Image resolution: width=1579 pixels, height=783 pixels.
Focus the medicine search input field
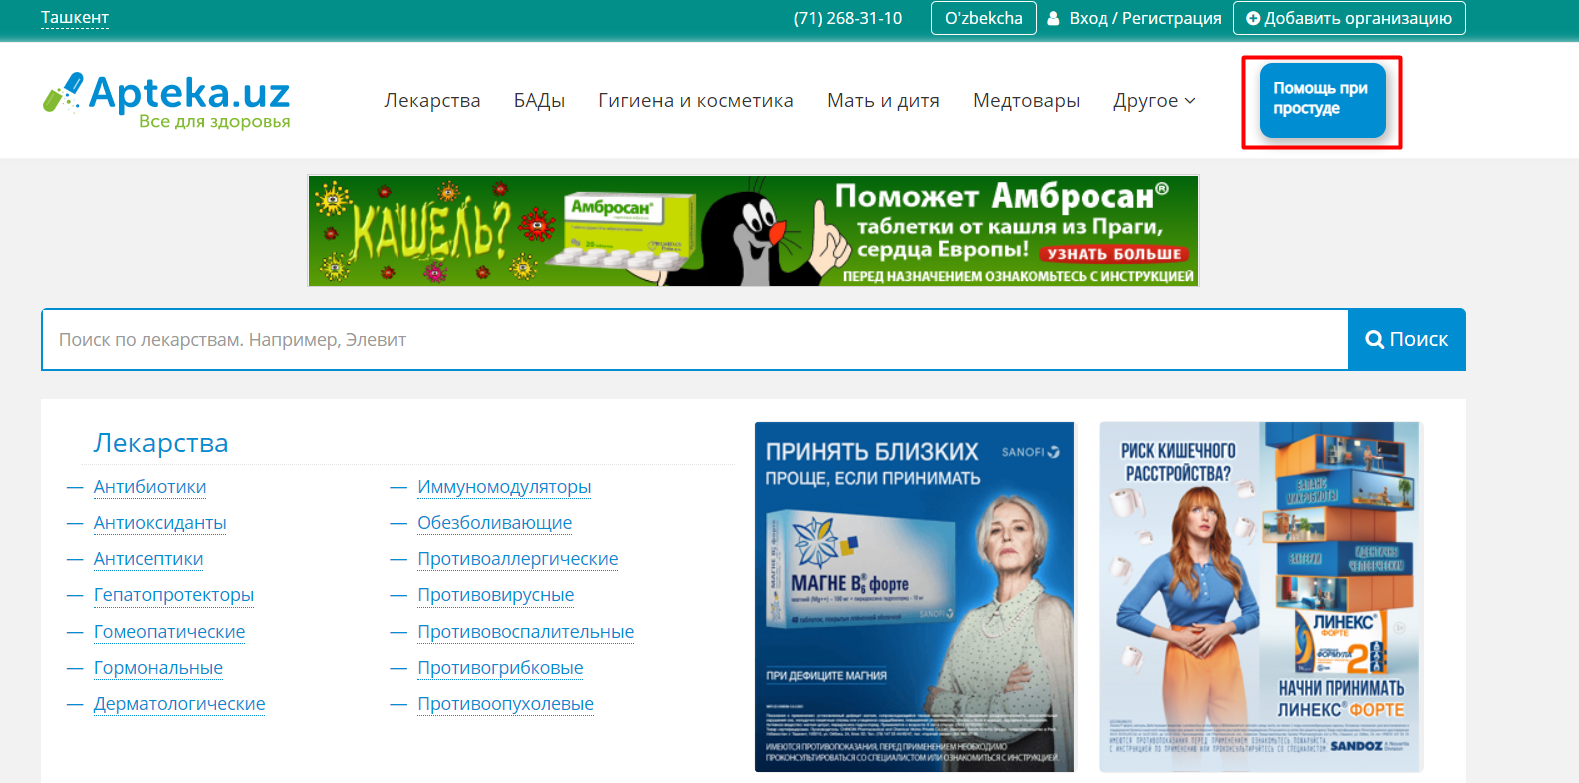coord(695,340)
